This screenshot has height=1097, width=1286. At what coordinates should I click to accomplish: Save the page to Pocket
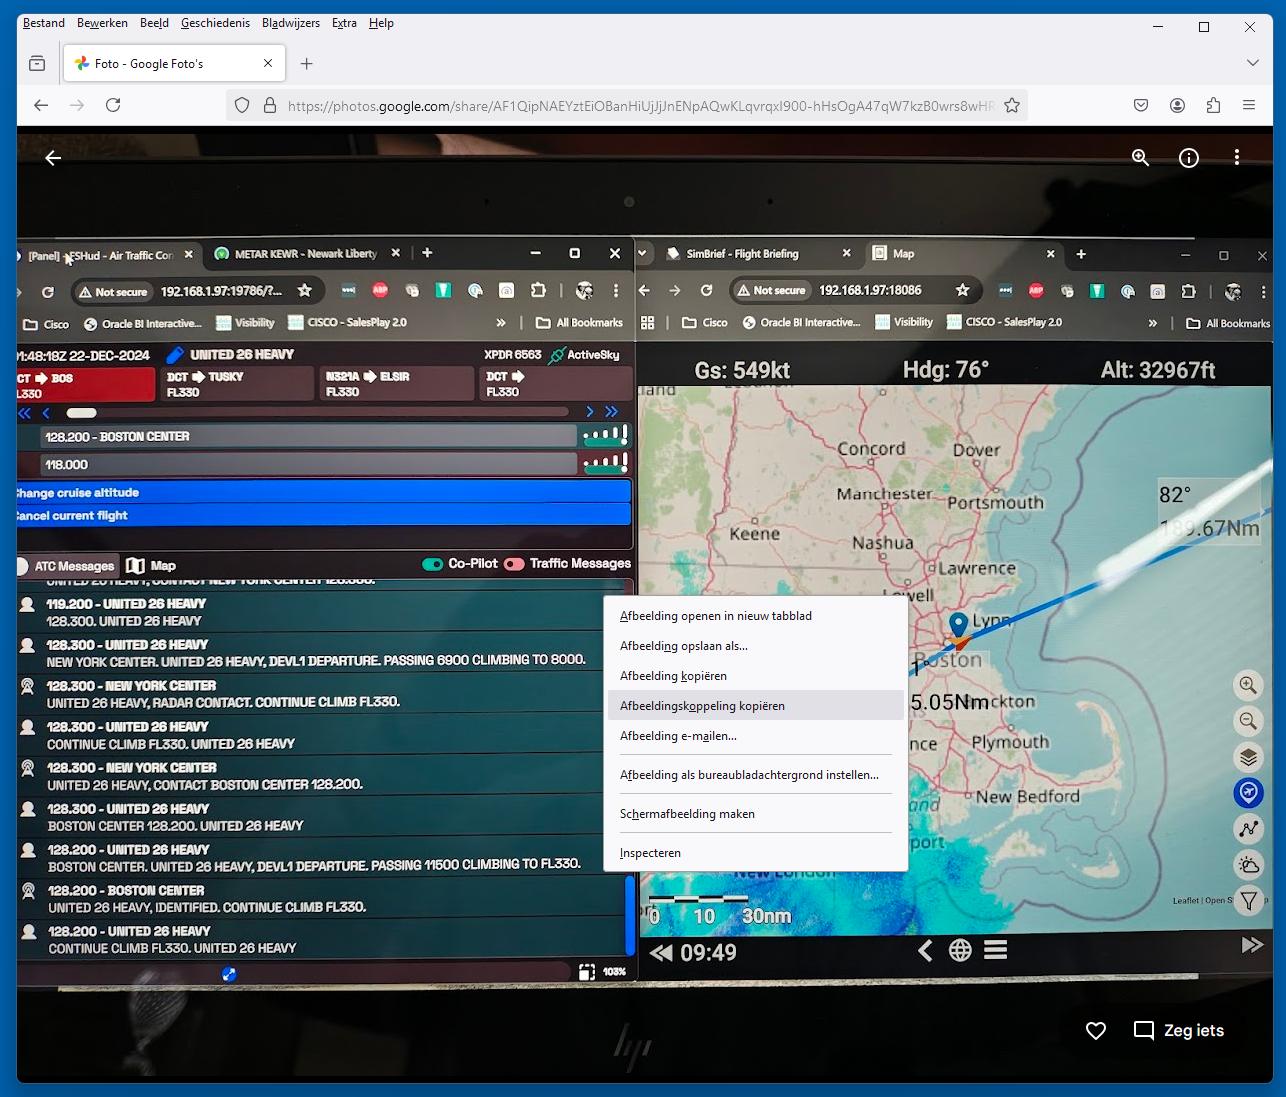(x=1141, y=105)
